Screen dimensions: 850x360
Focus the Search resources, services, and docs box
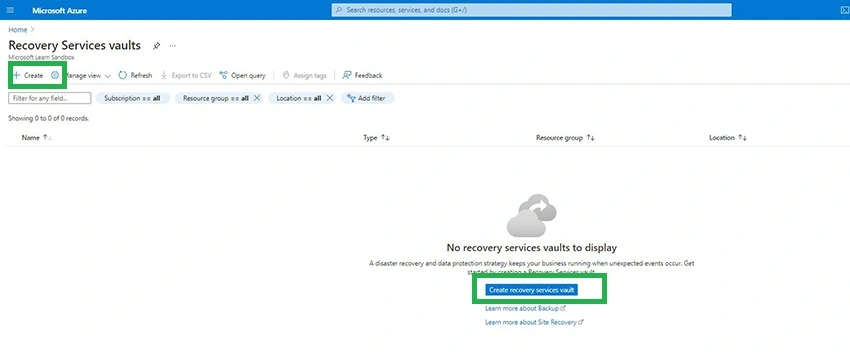pos(531,10)
